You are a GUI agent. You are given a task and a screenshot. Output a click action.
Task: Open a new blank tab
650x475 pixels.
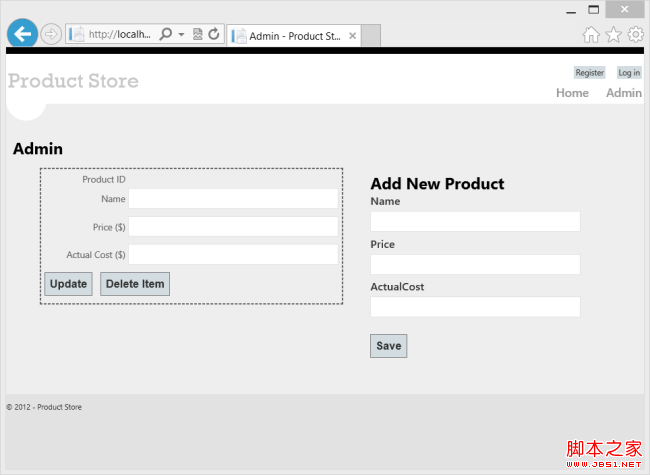(x=370, y=36)
